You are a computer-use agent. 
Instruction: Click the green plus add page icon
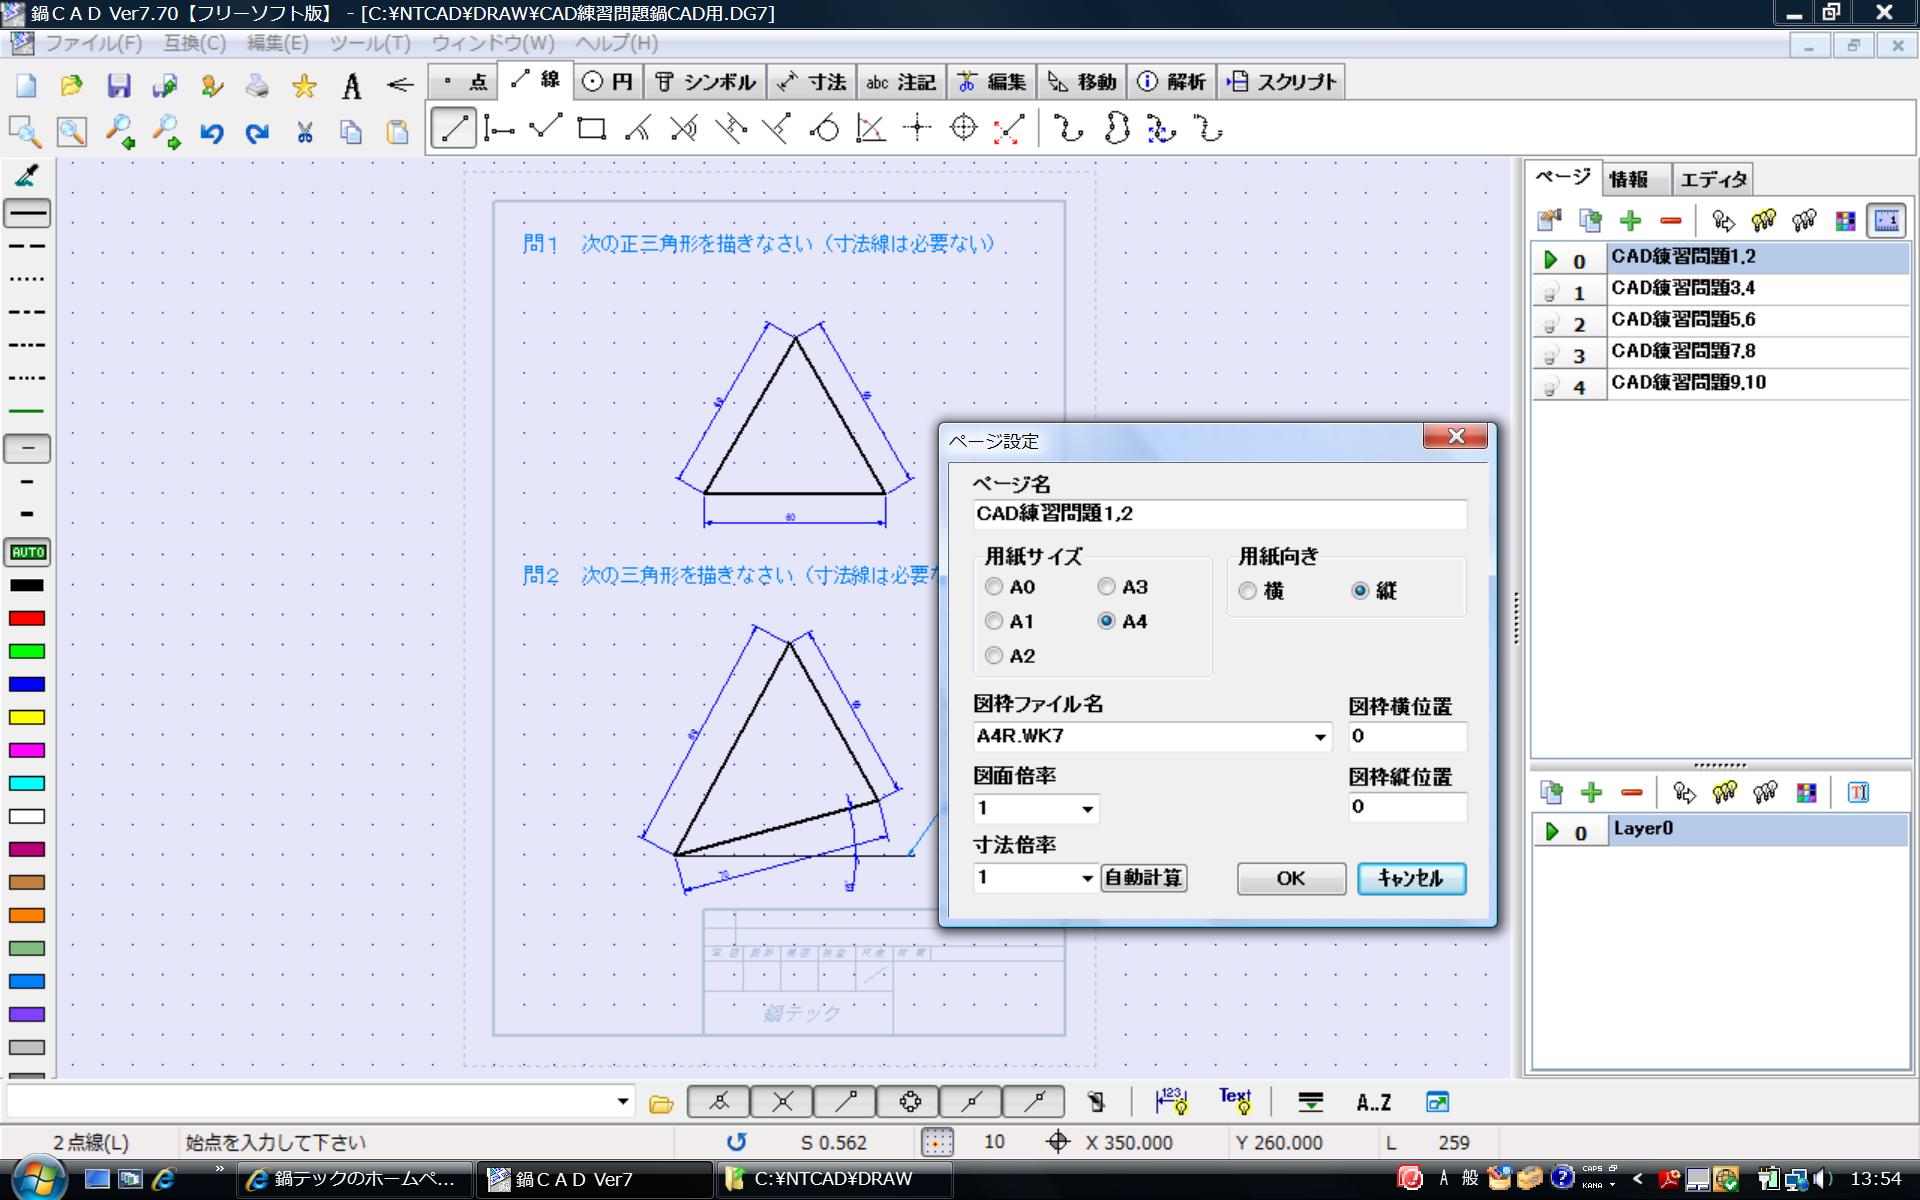click(1630, 221)
